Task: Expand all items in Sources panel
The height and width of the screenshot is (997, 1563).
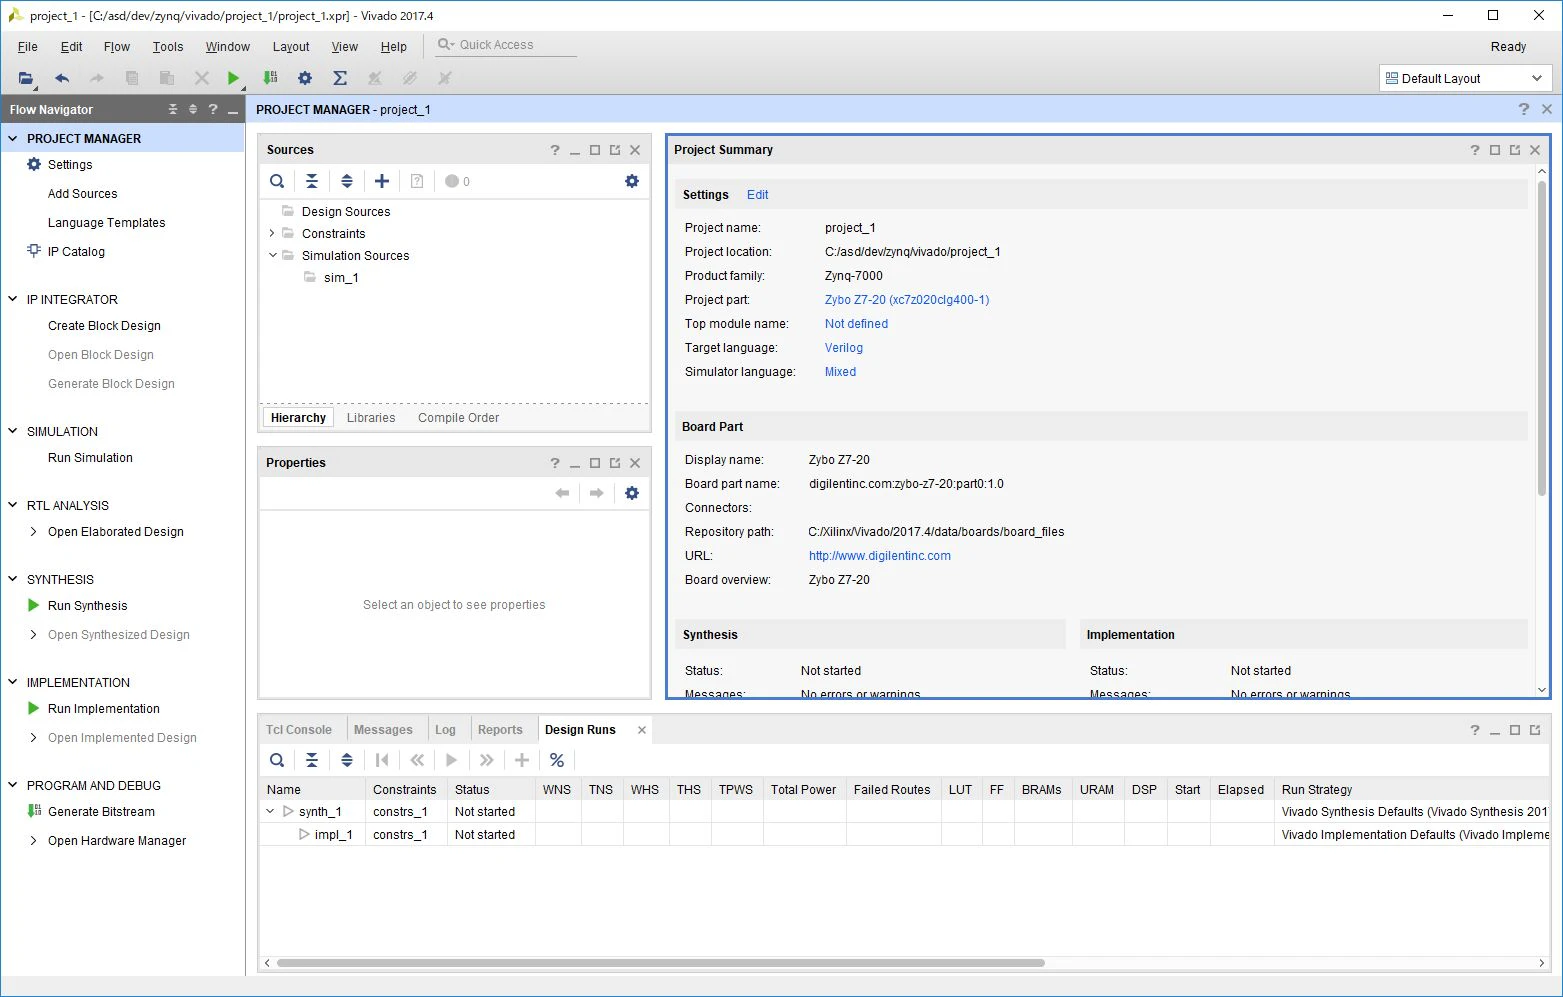Action: point(347,181)
